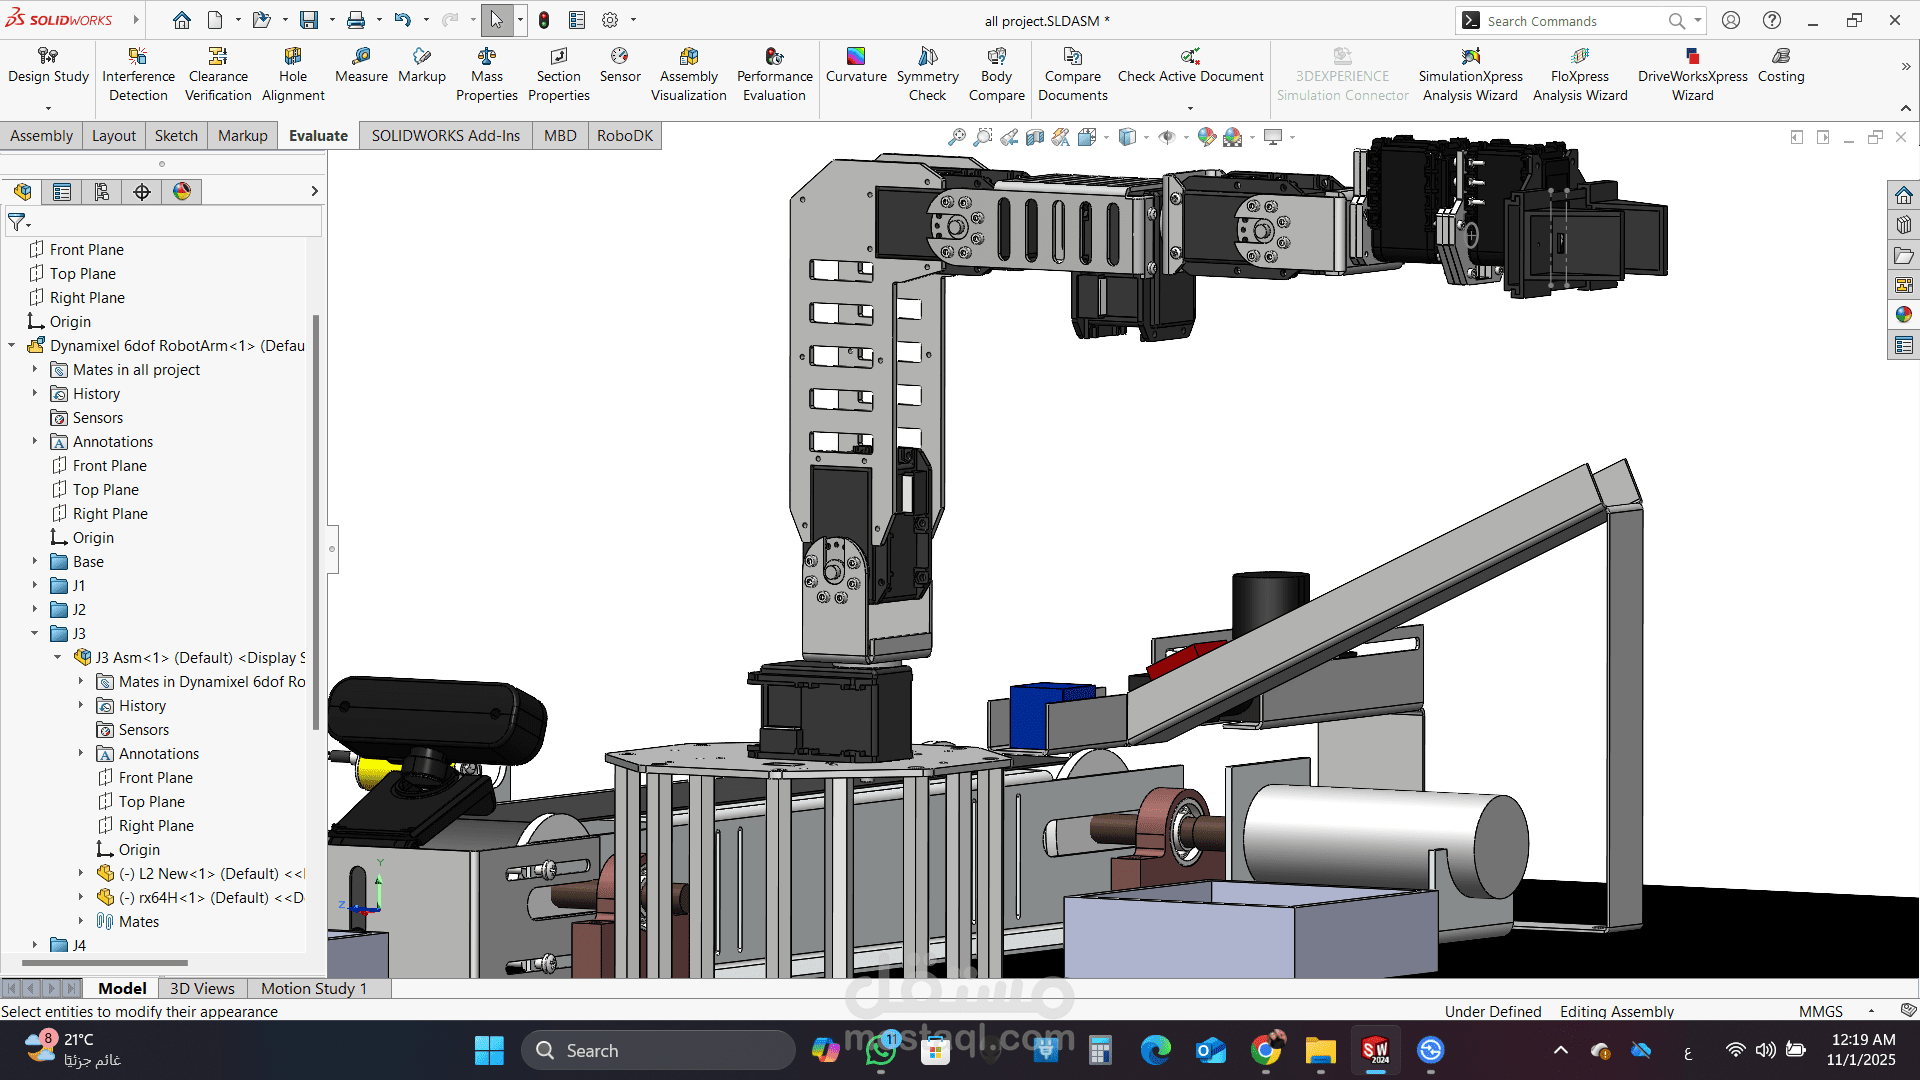
Task: Open the PropertyManager tab icon
Action: click(62, 192)
